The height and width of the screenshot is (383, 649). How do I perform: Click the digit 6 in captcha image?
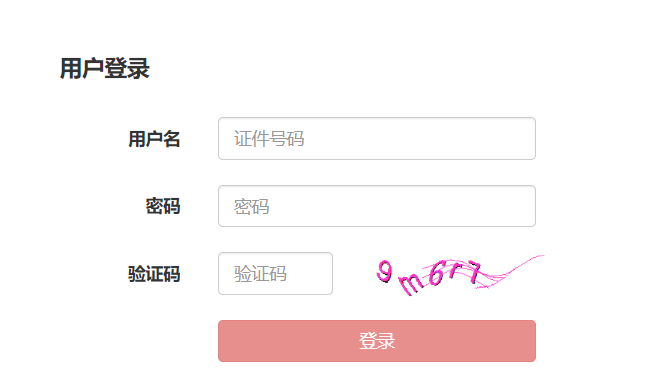(x=437, y=273)
